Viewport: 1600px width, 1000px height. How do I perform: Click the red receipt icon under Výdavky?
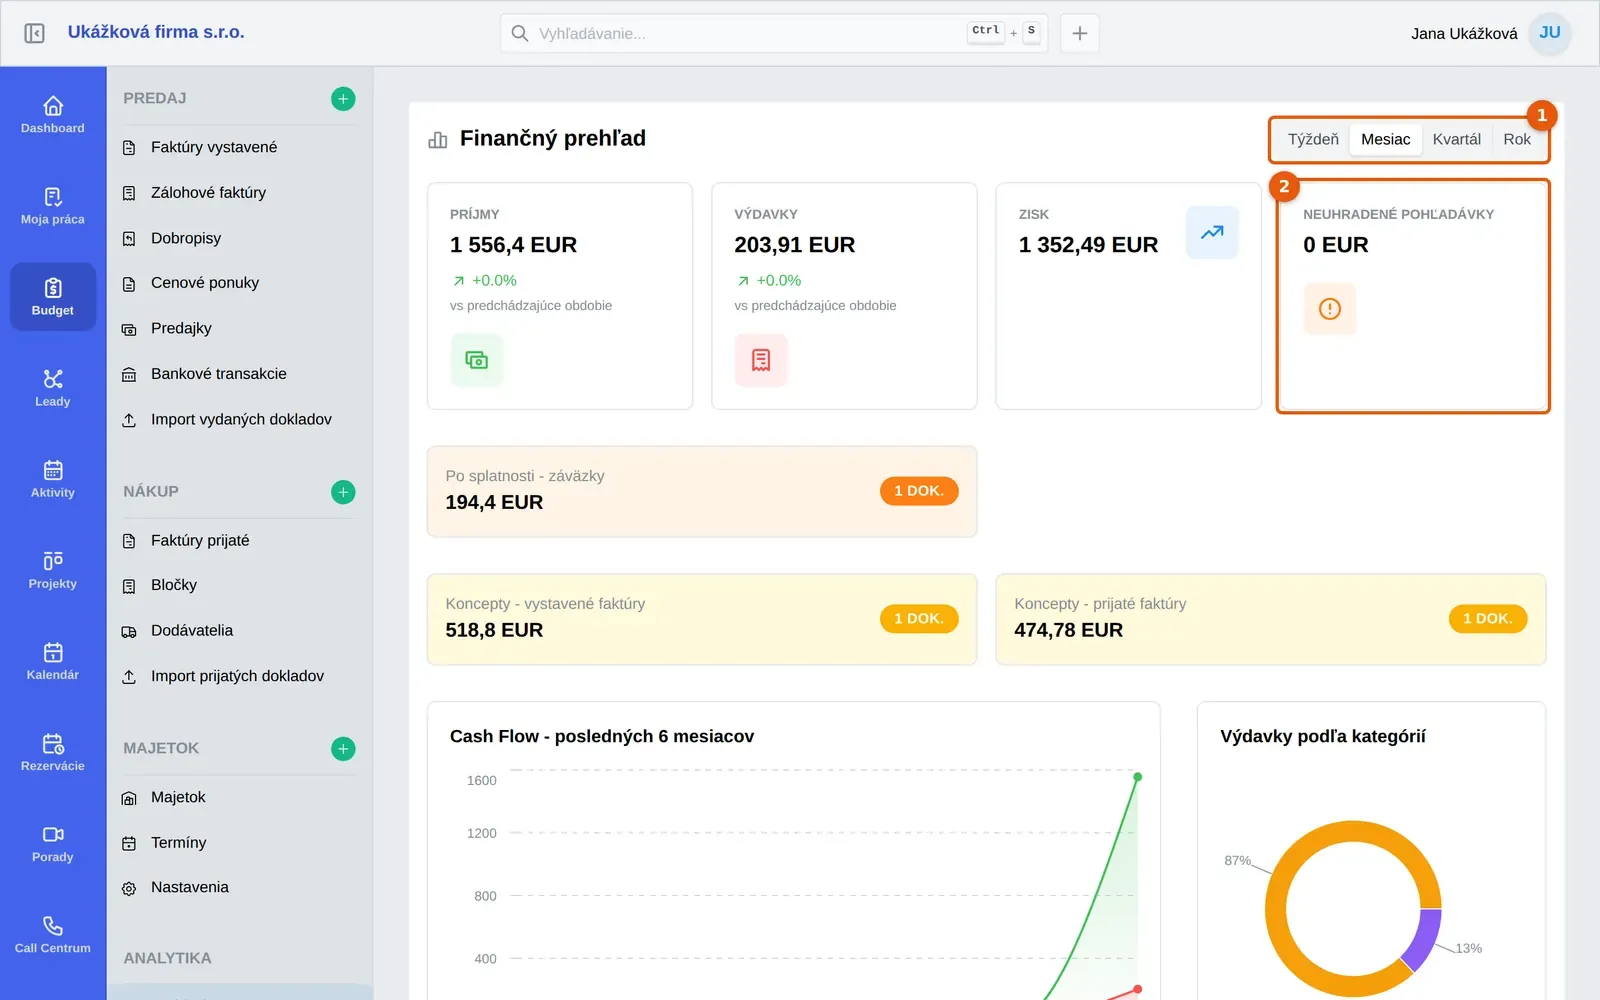tap(761, 360)
